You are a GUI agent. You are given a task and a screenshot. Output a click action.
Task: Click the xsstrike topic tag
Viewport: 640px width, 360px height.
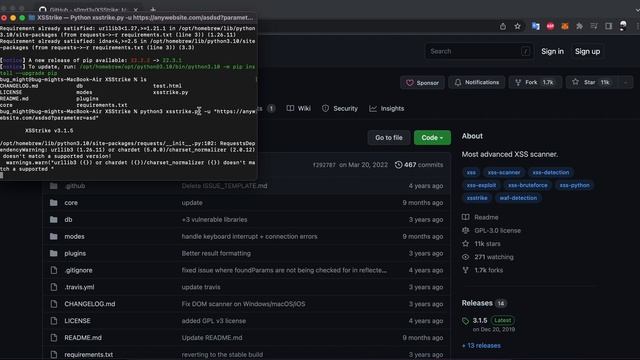click(x=477, y=198)
